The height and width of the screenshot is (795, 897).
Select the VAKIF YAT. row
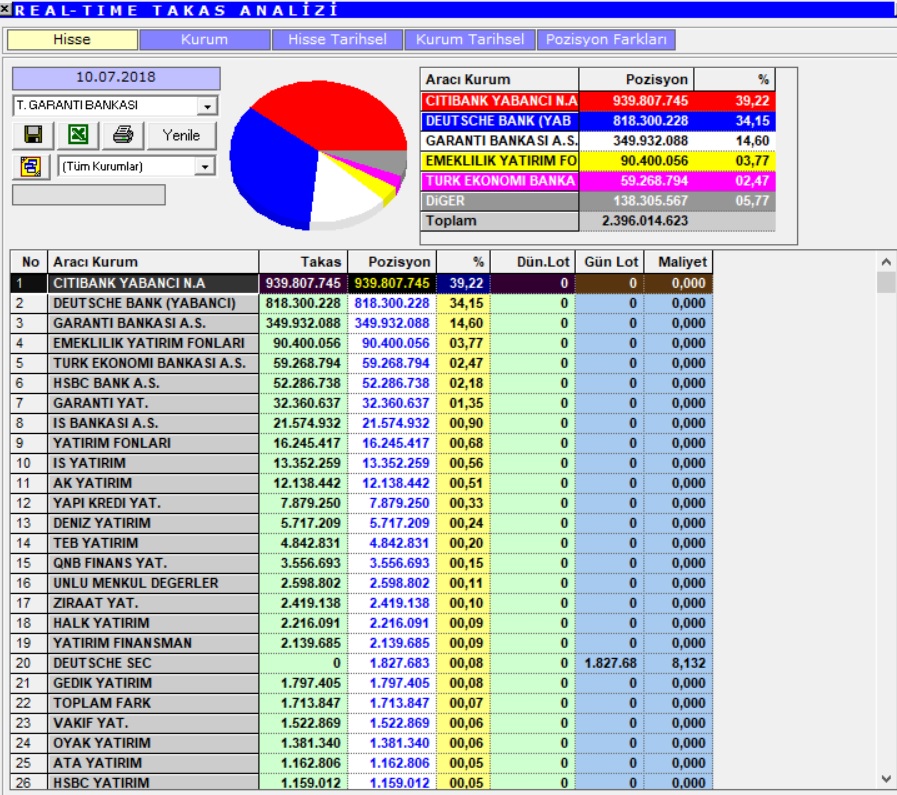point(362,724)
